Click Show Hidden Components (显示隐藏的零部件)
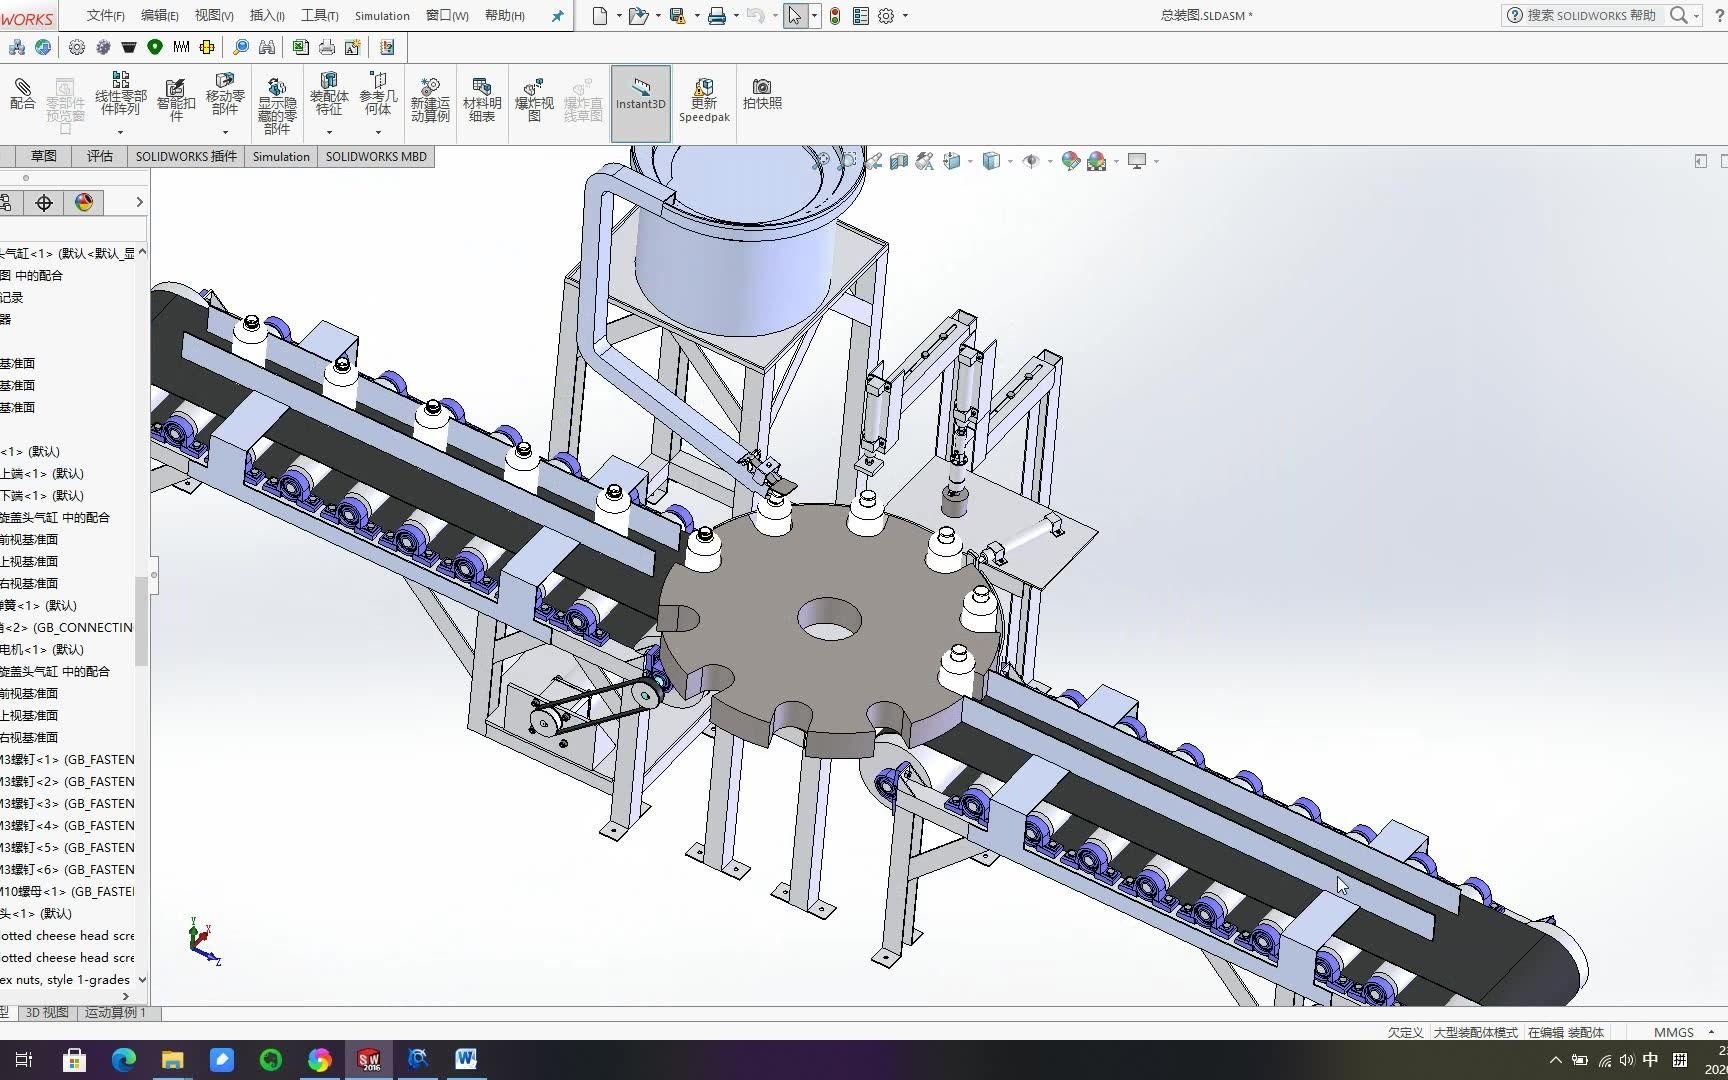The width and height of the screenshot is (1728, 1080). [277, 104]
